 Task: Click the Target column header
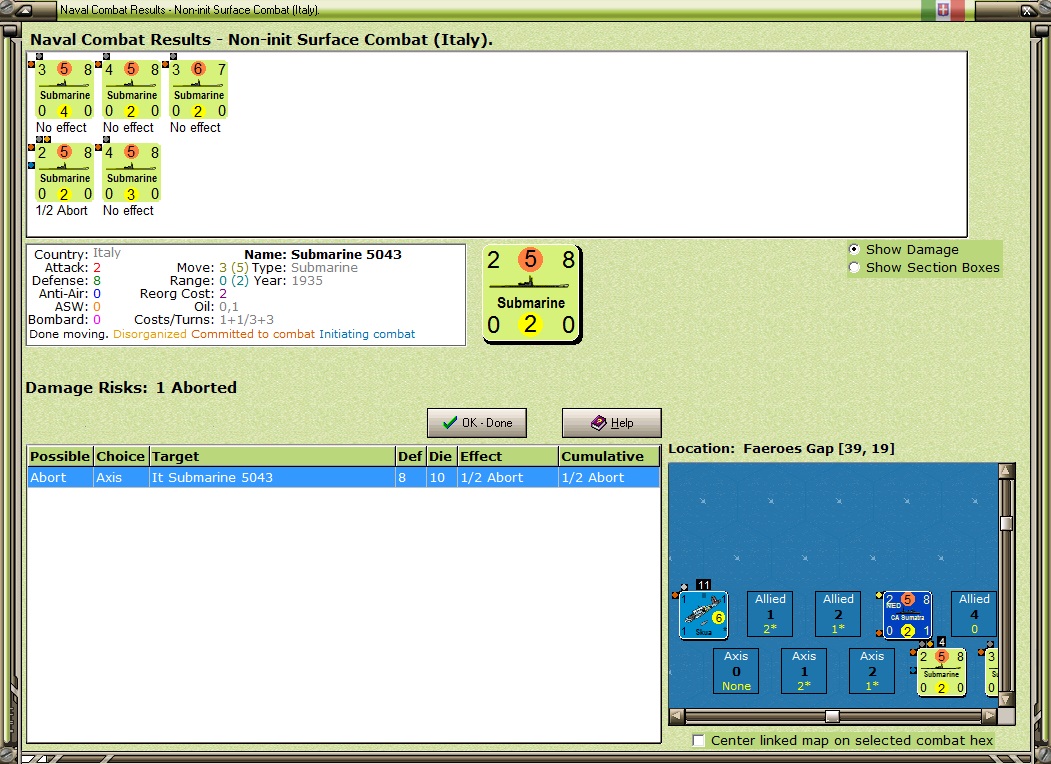pyautogui.click(x=272, y=456)
